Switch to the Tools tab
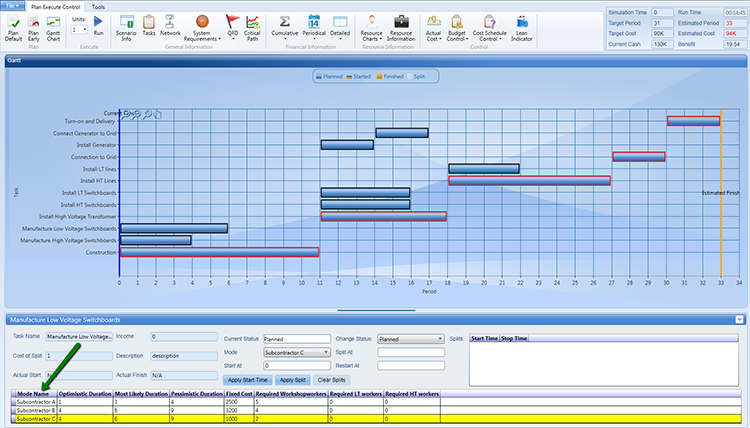Viewport: 750px width, 428px height. click(x=98, y=7)
